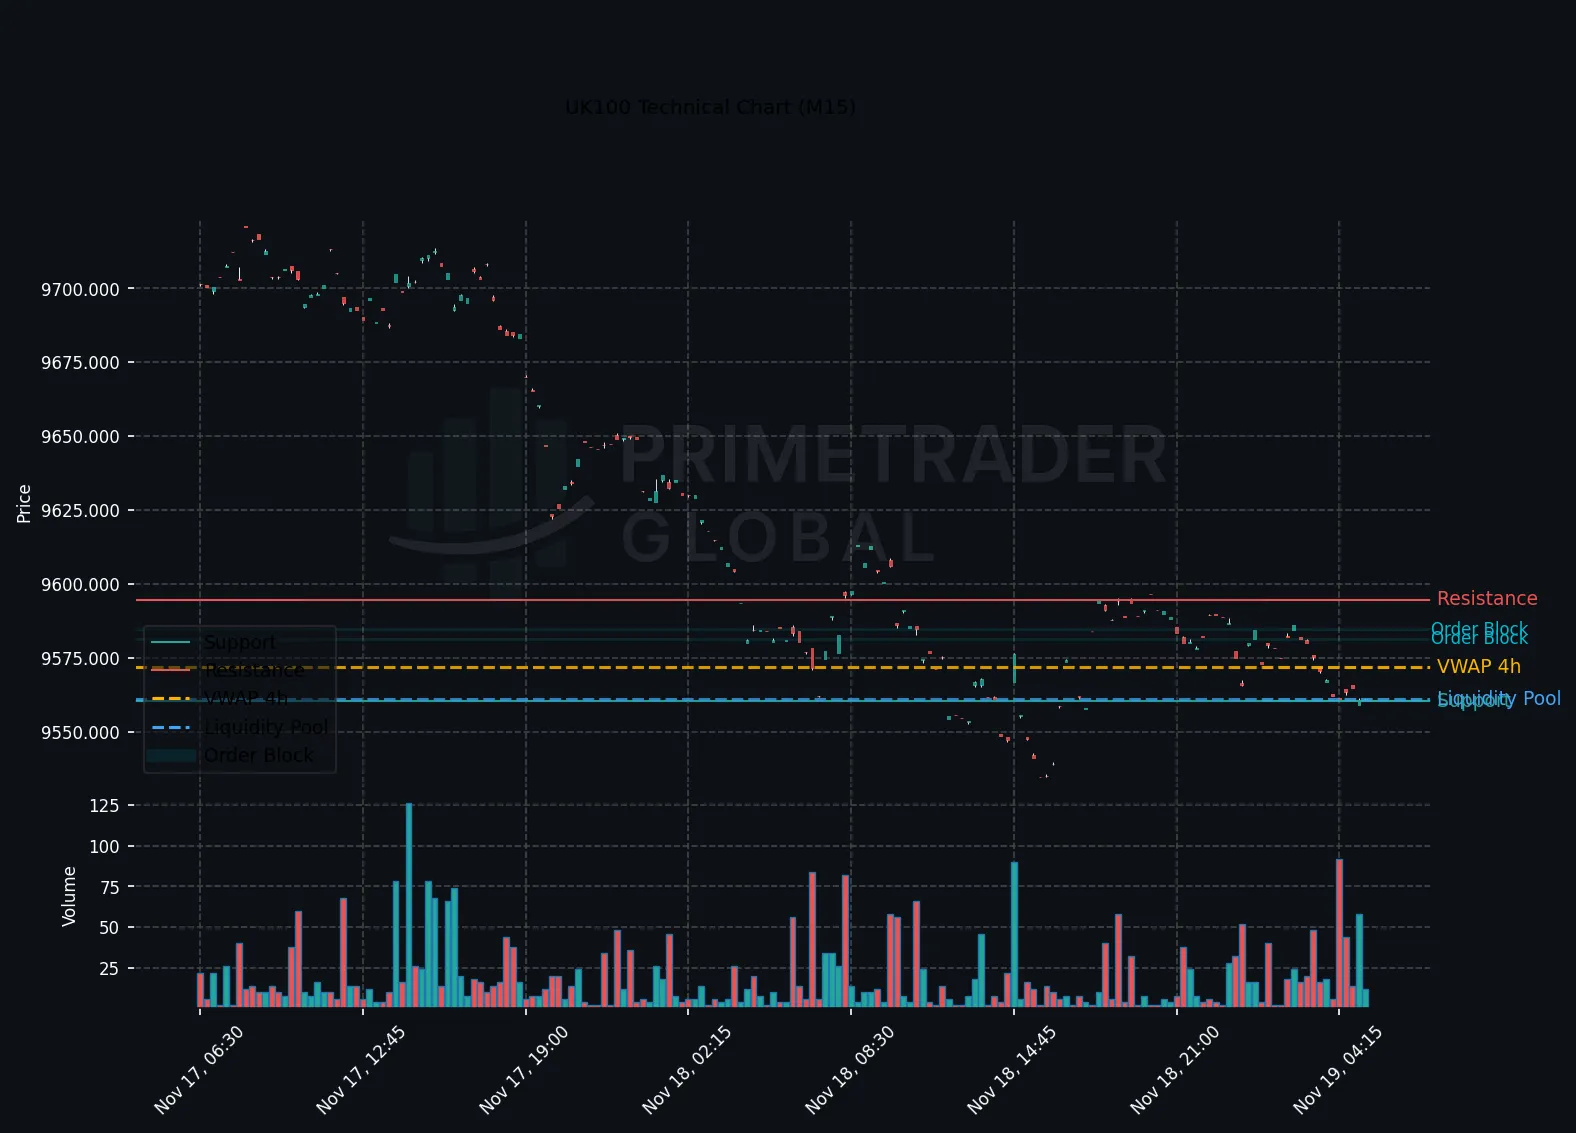Select the 9550.000 price axis tick label
The image size is (1576, 1133).
(80, 732)
